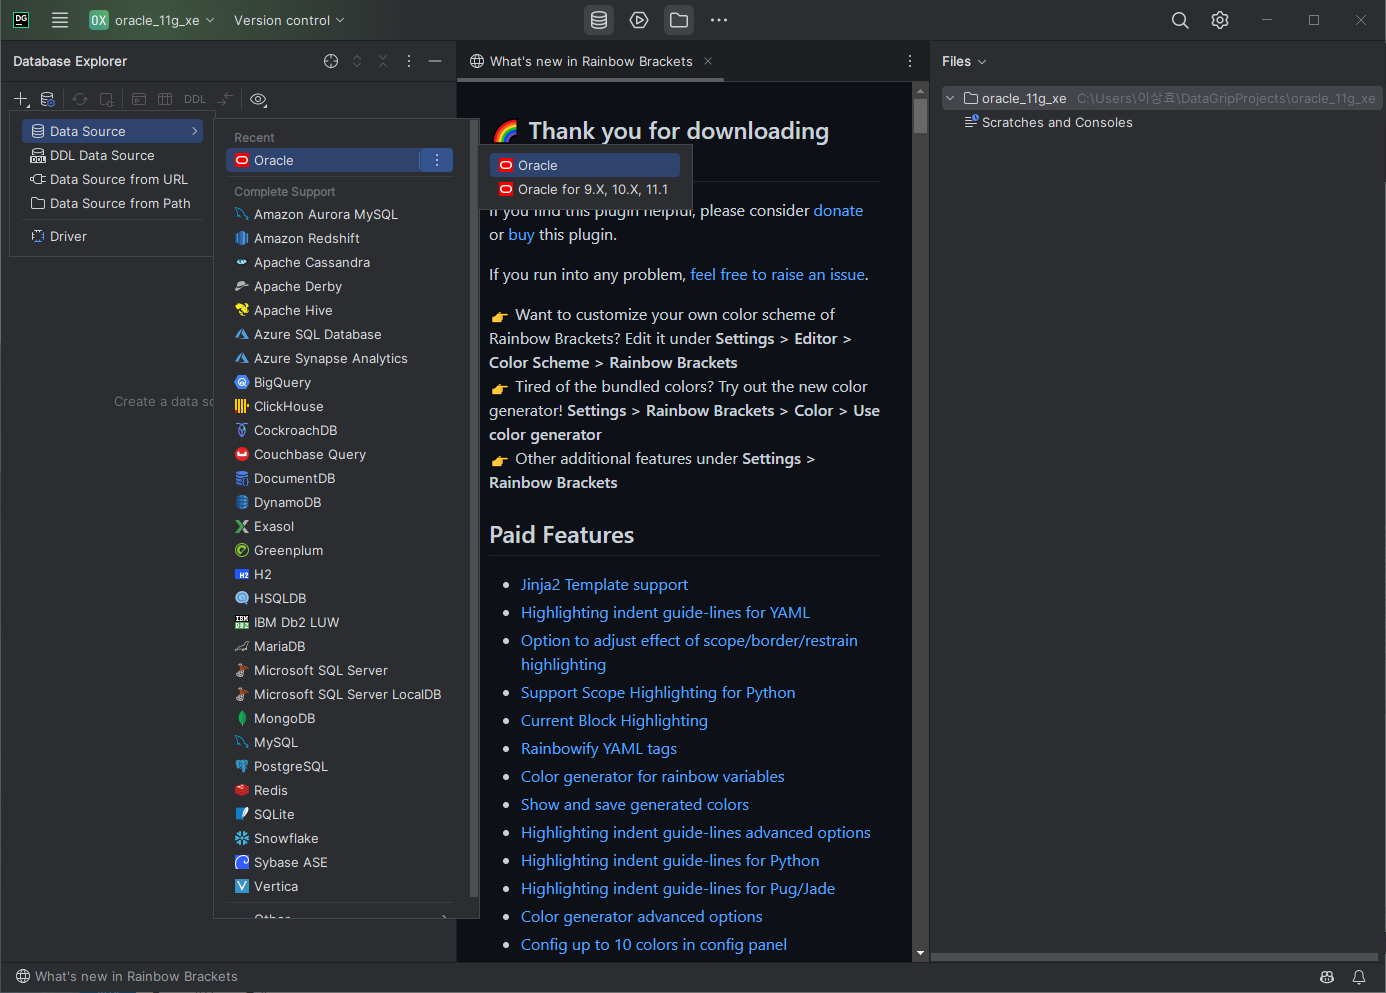Viewport: 1386px width, 993px height.
Task: Click the Files tool window folder icon
Action: click(x=679, y=20)
